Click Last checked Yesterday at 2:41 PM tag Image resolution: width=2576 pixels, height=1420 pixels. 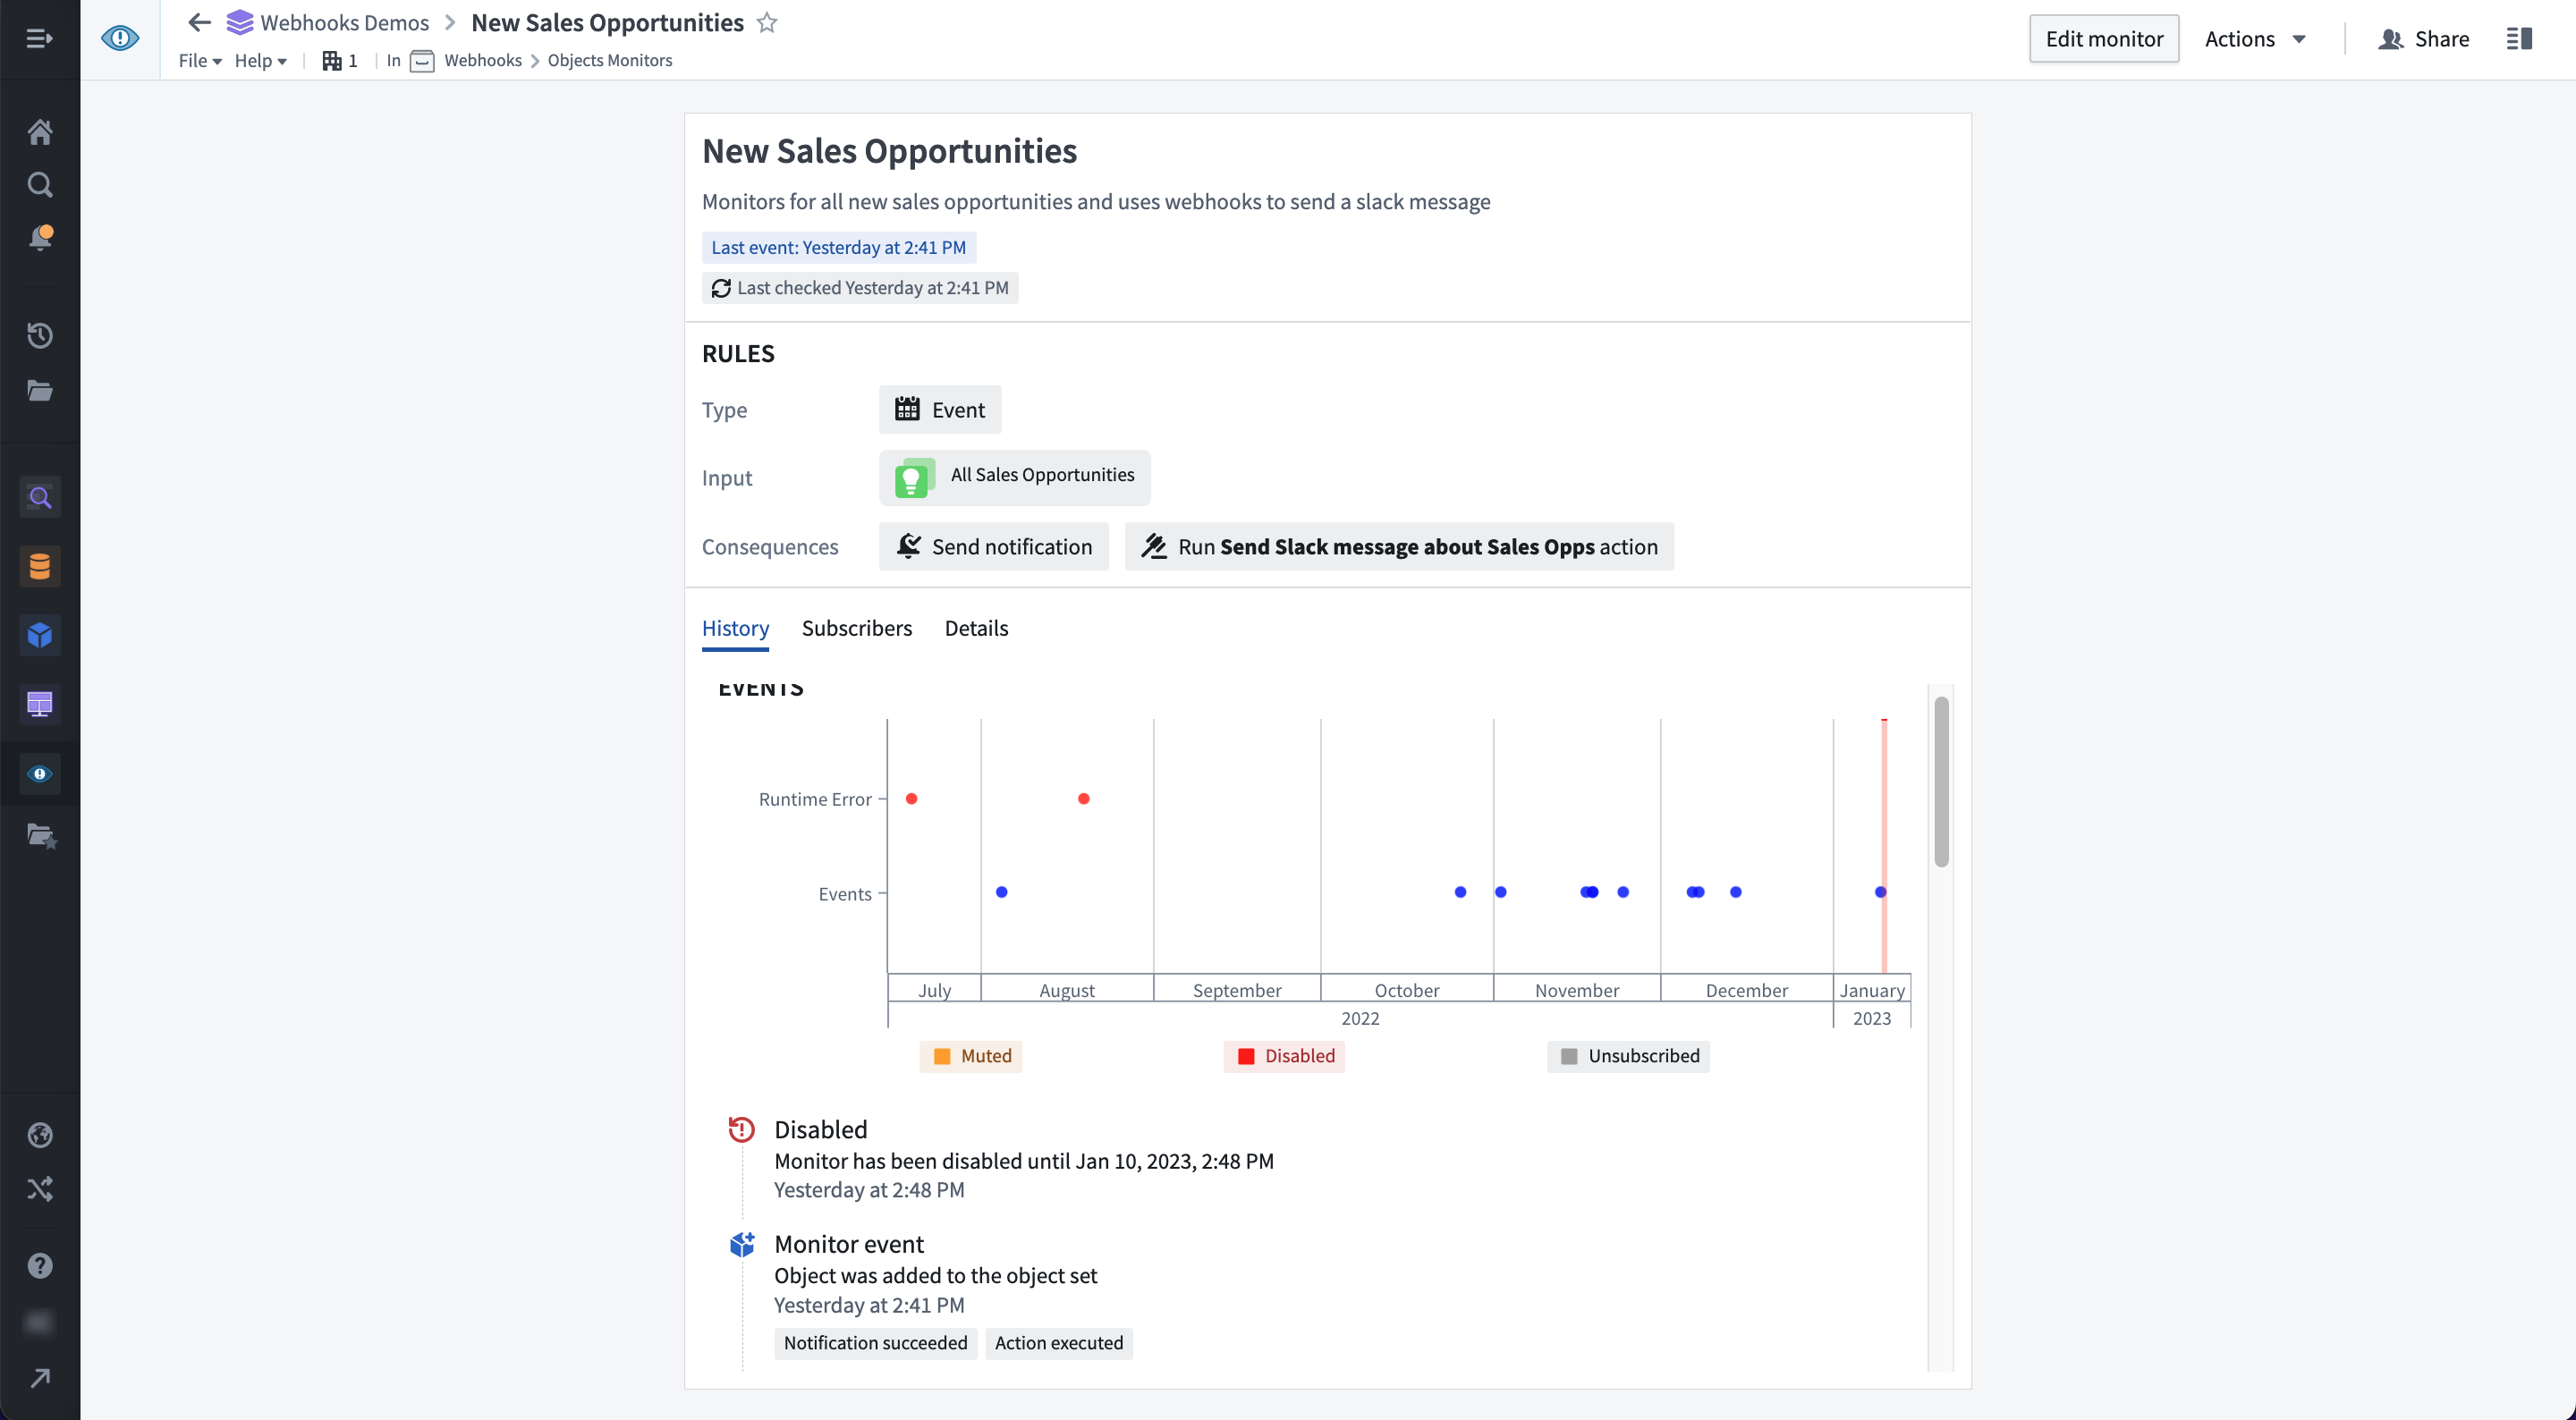[x=859, y=288]
